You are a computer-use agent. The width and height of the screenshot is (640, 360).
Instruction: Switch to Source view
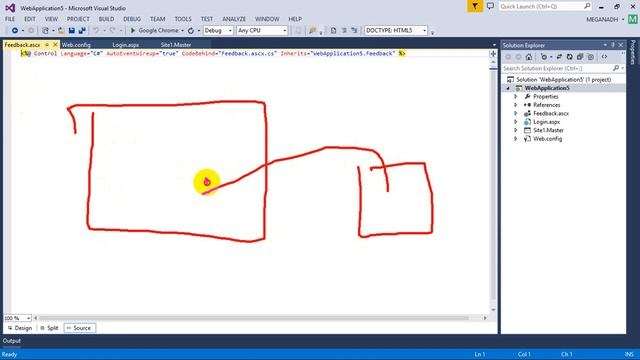[80, 328]
